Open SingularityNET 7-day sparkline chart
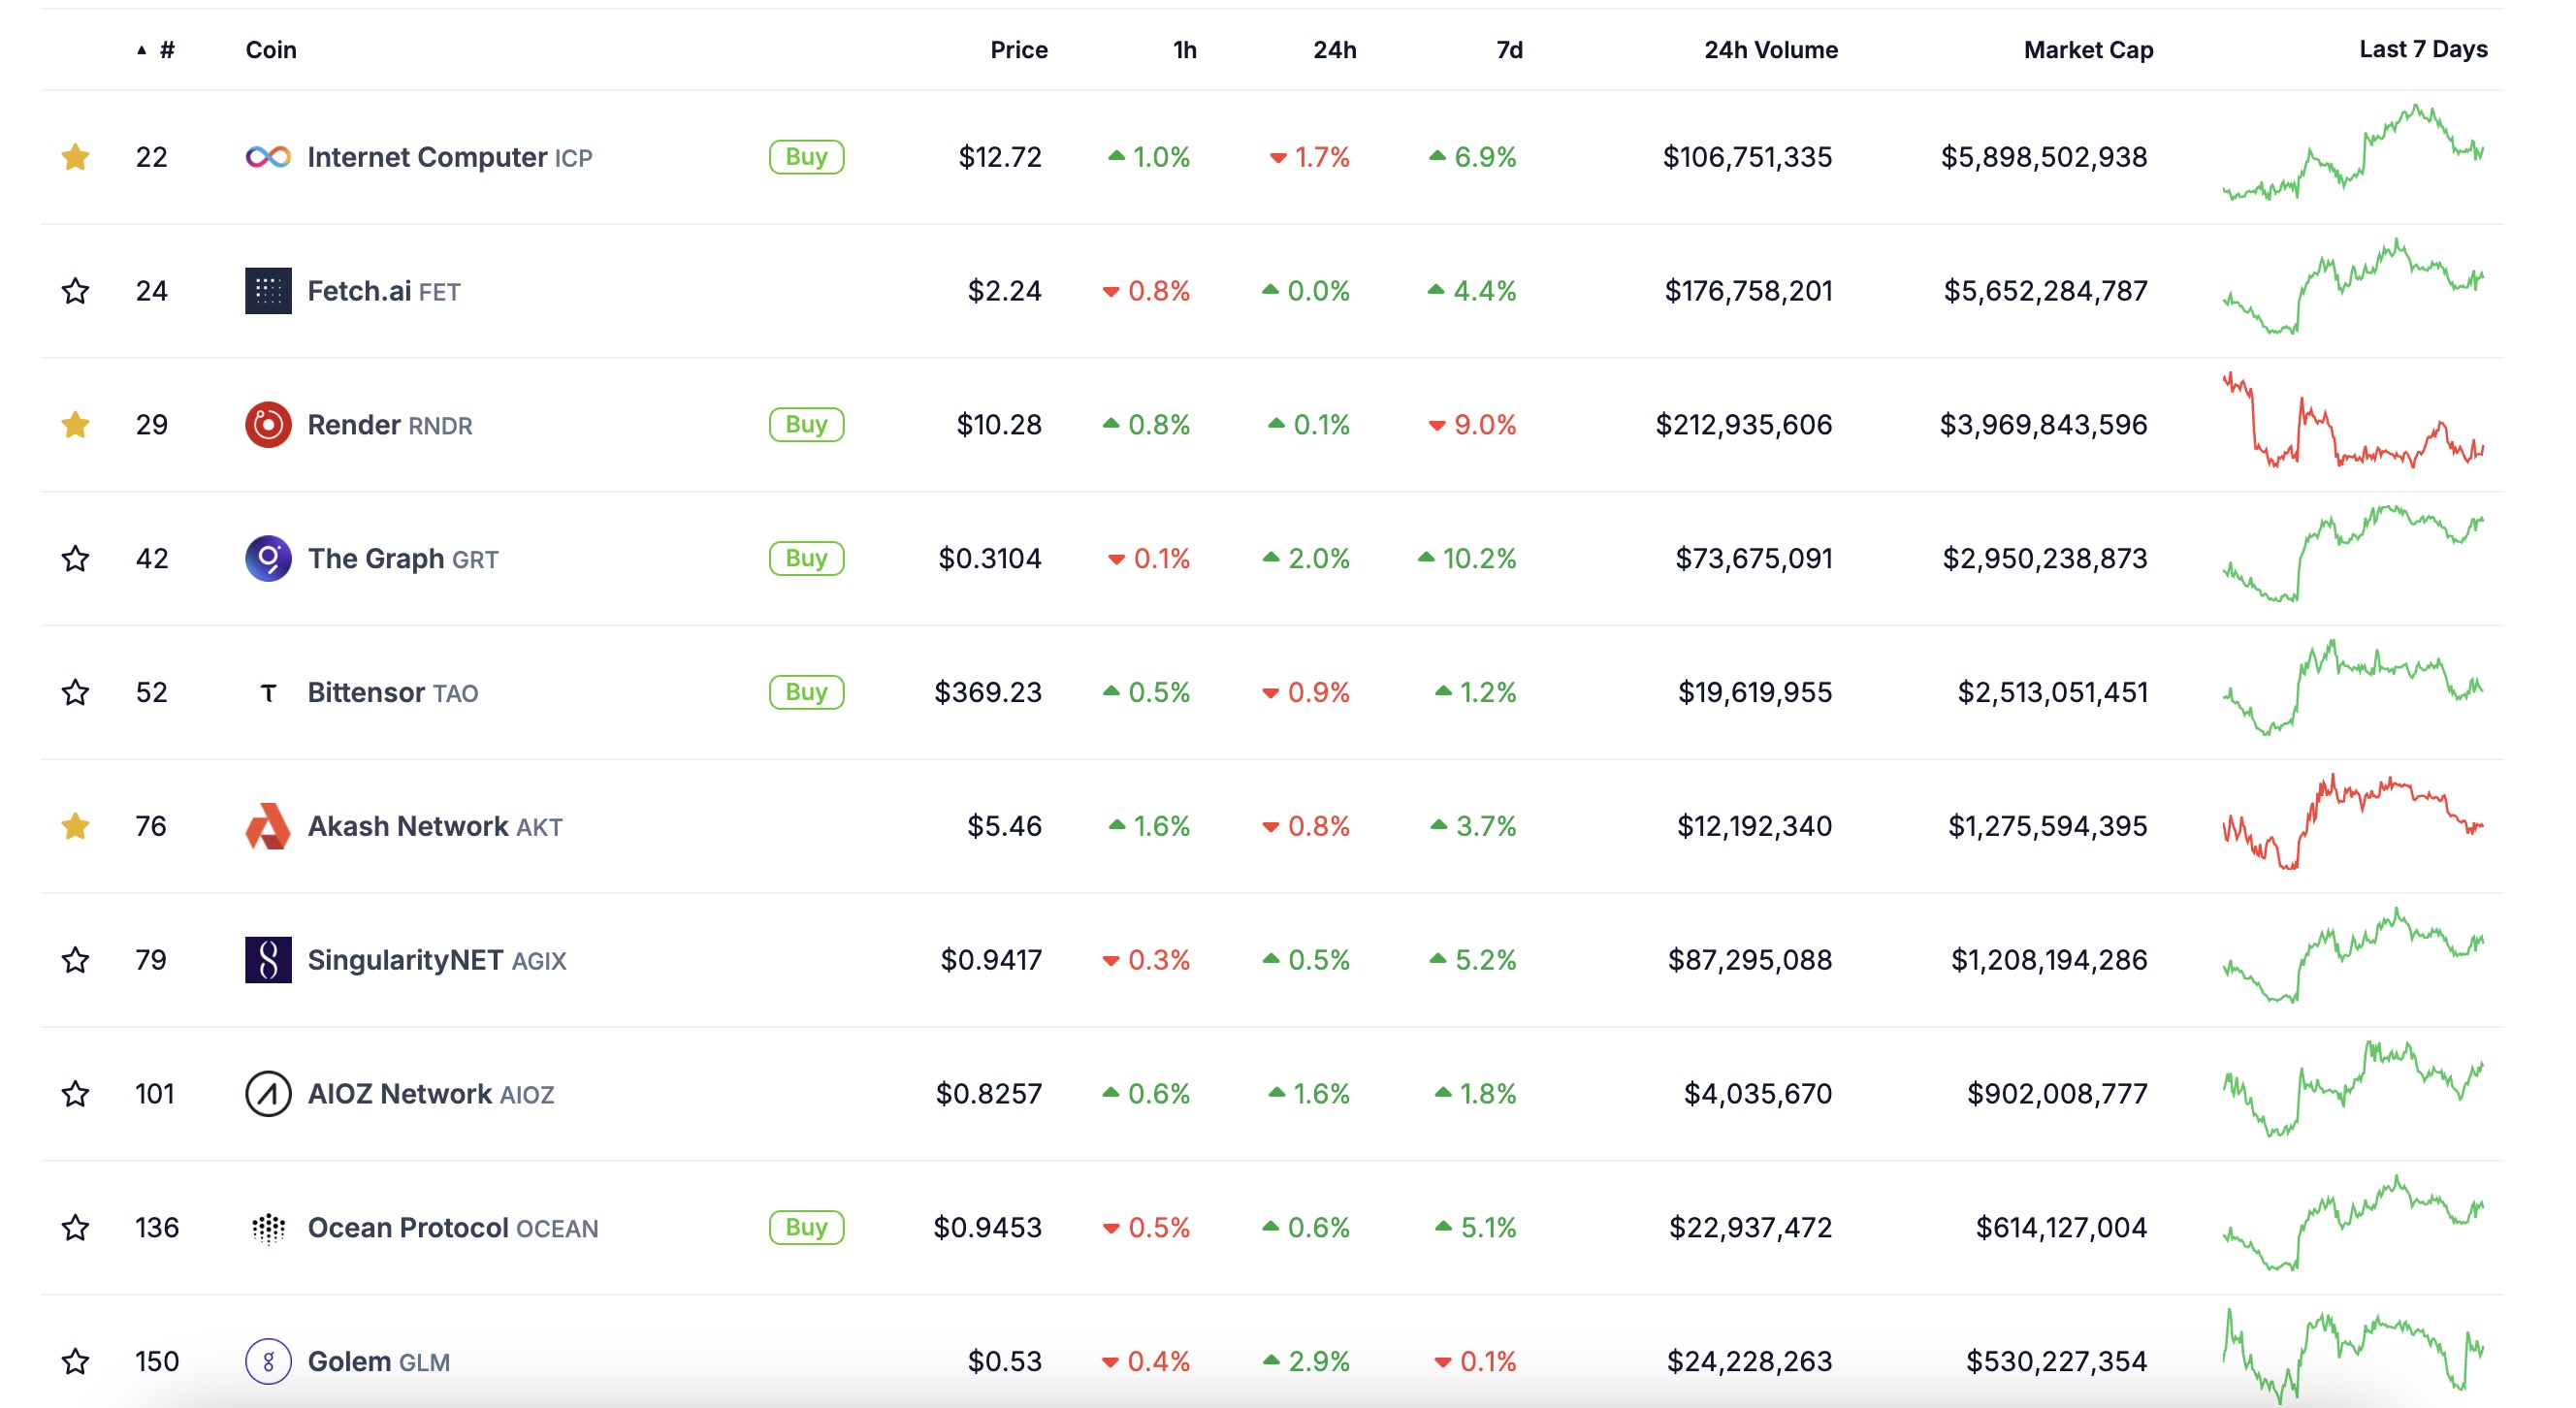The height and width of the screenshot is (1408, 2576). click(x=2353, y=955)
